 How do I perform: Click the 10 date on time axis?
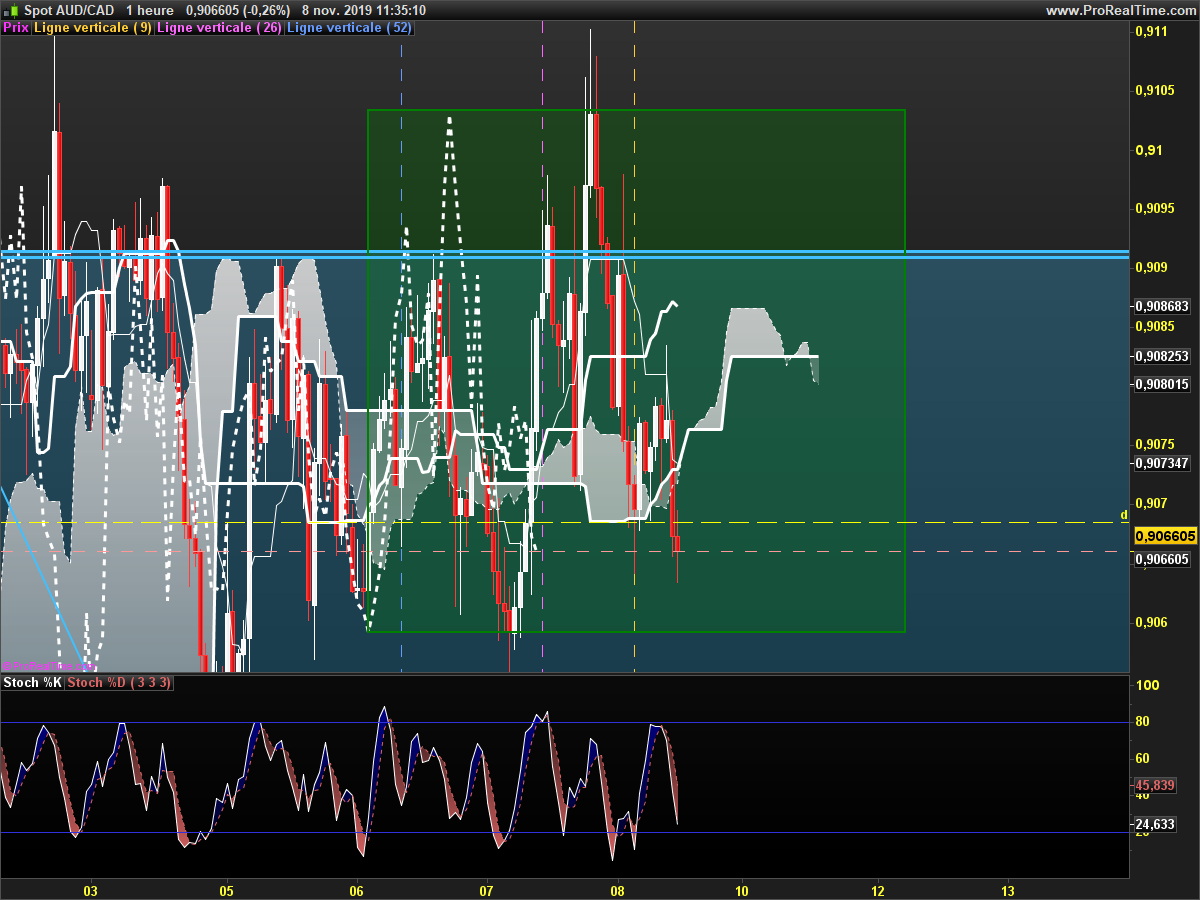(x=741, y=890)
